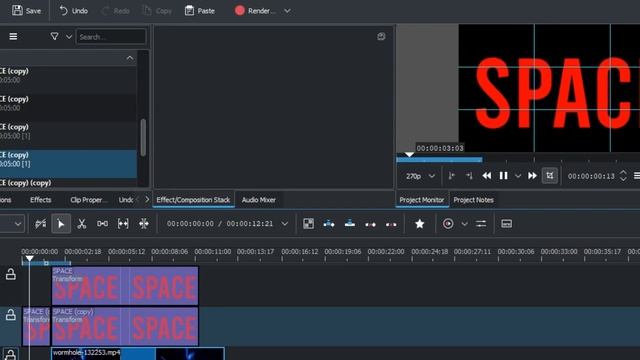
Task: Open the Project Notes tab
Action: click(473, 200)
